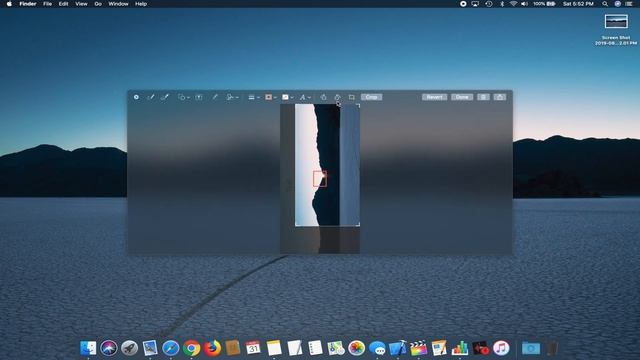Click the Sat 5:52 PM clock

coord(578,4)
